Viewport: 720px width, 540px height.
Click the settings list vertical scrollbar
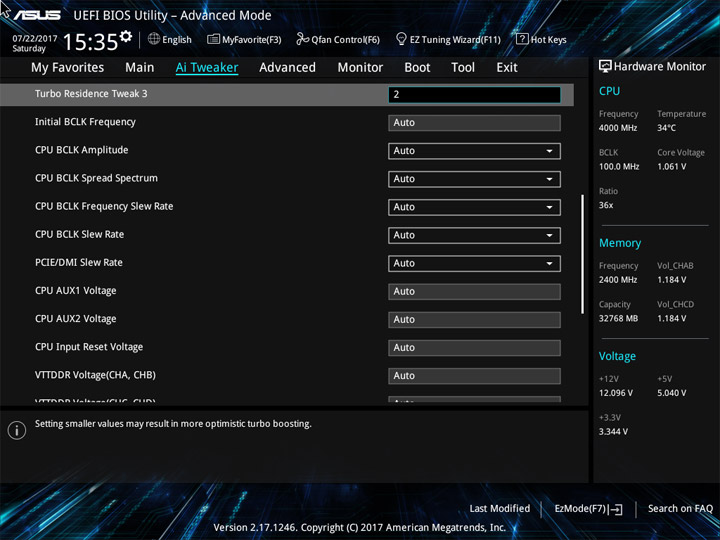click(x=582, y=254)
